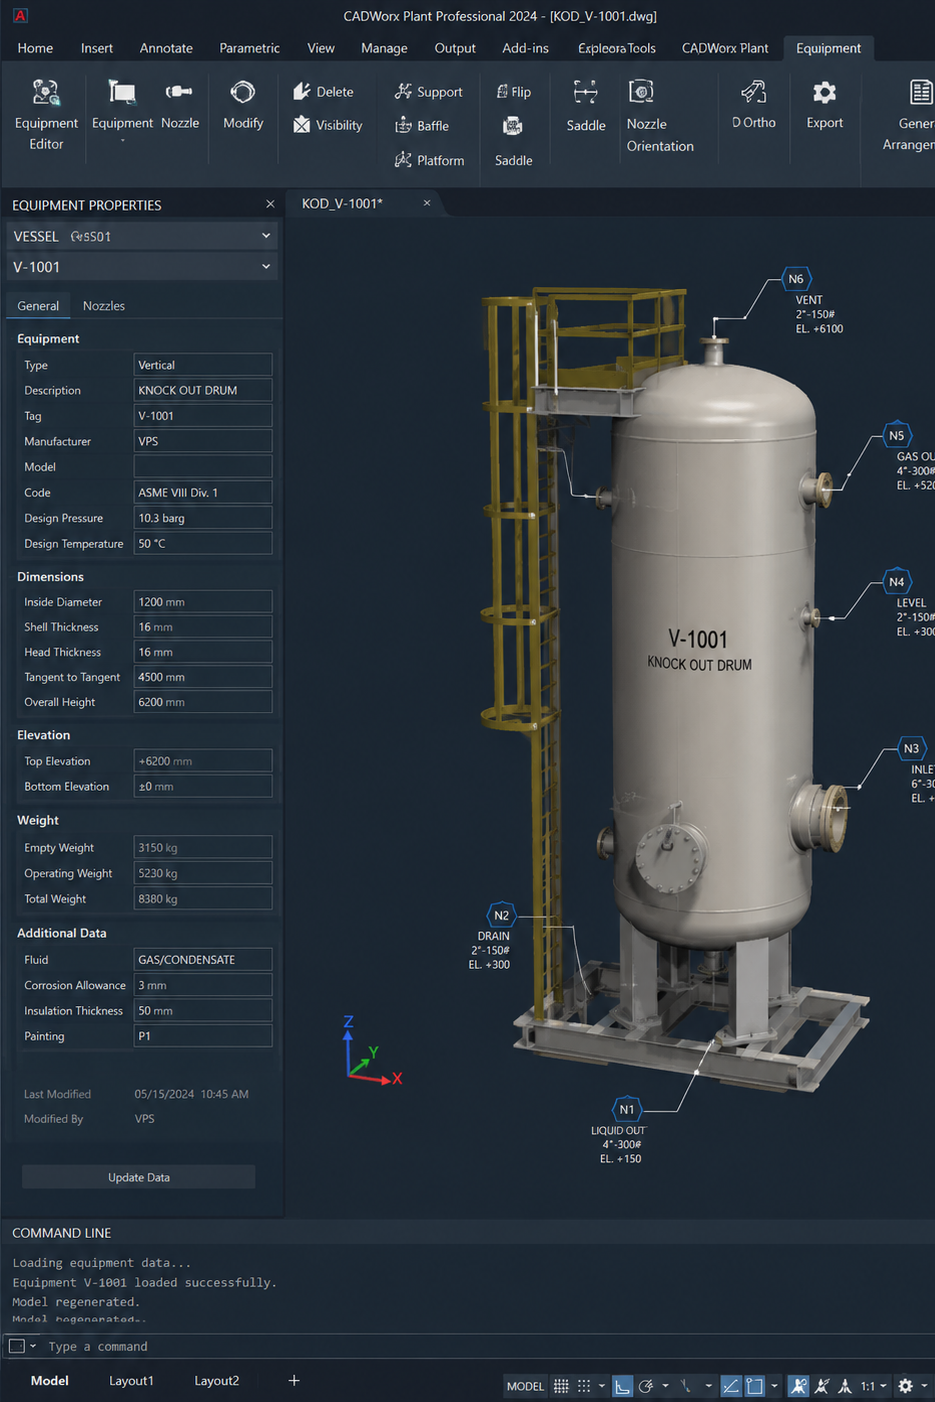Select the N6 nozzle callout tag
Viewport: 935px width, 1402px height.
click(795, 279)
